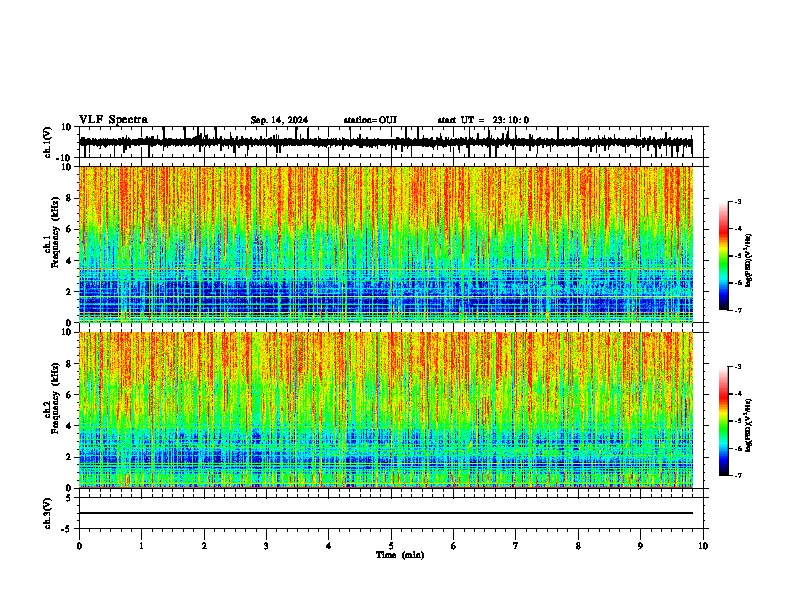Click the "5" tick on ch.3(V) axis

click(69, 497)
